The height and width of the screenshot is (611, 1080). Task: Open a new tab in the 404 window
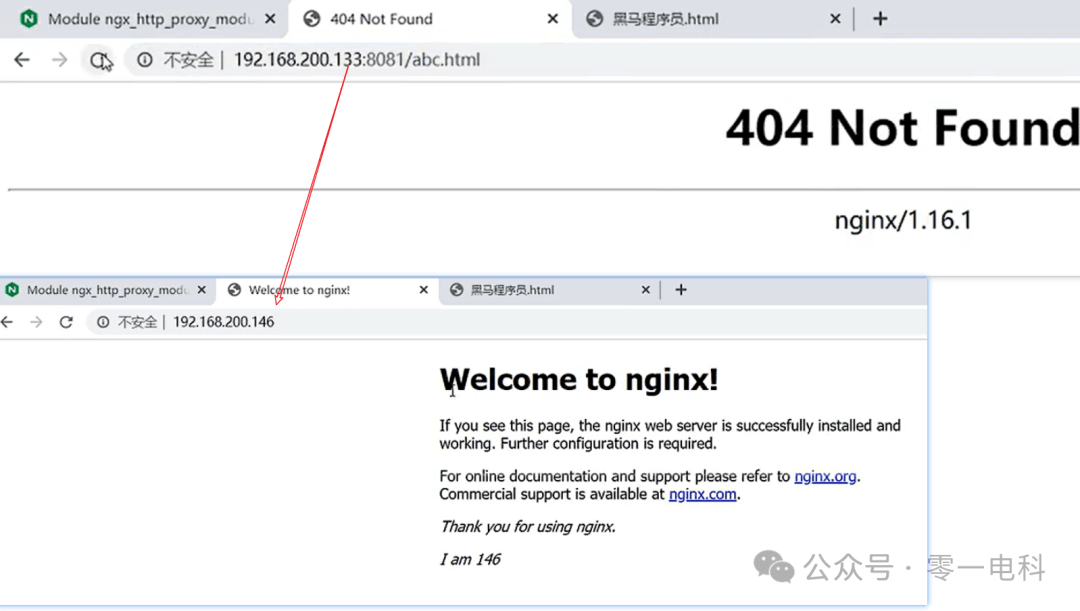click(x=880, y=19)
